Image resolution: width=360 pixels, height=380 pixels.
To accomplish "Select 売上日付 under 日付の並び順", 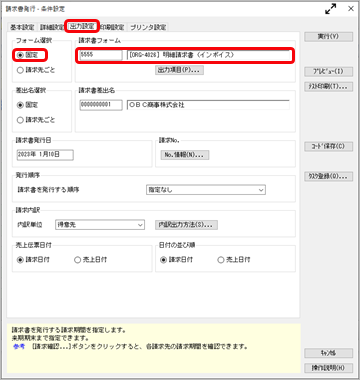I will pyautogui.click(x=234, y=260).
